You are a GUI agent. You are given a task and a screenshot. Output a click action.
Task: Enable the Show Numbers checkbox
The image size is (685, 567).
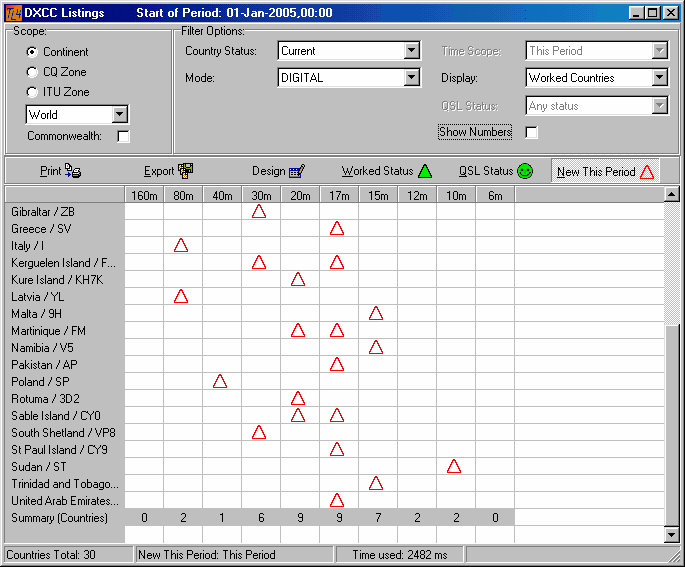[x=532, y=132]
